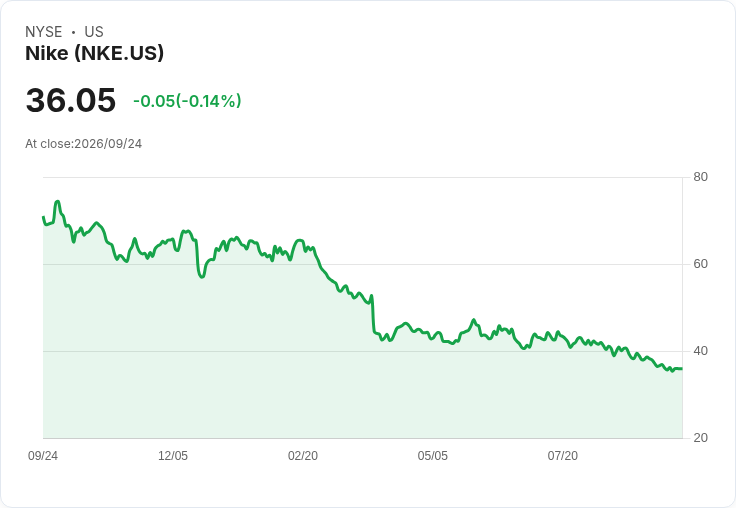The image size is (736, 508).
Task: Click the small peak in the line right of 05/05
Action: pyautogui.click(x=473, y=320)
